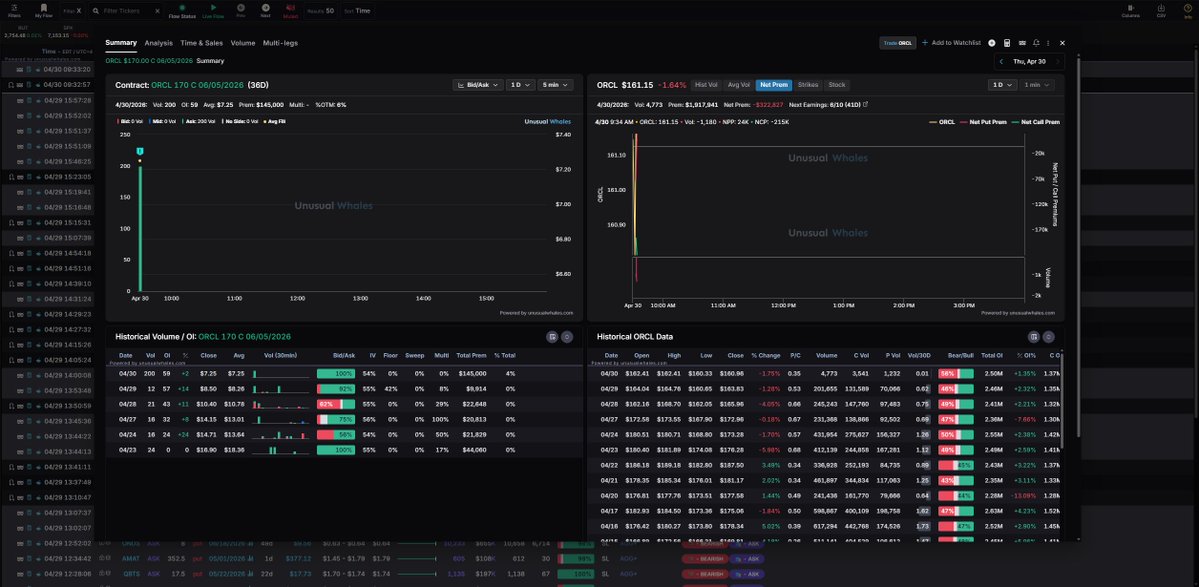Open Historical Volume / OI table columns icon
The image size is (1199, 587).
pyautogui.click(x=552, y=336)
